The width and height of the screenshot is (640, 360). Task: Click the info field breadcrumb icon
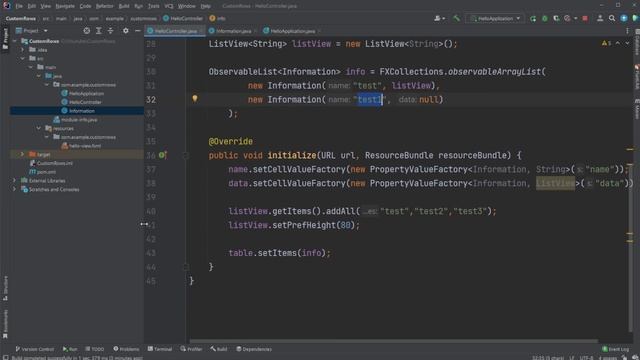click(212, 18)
